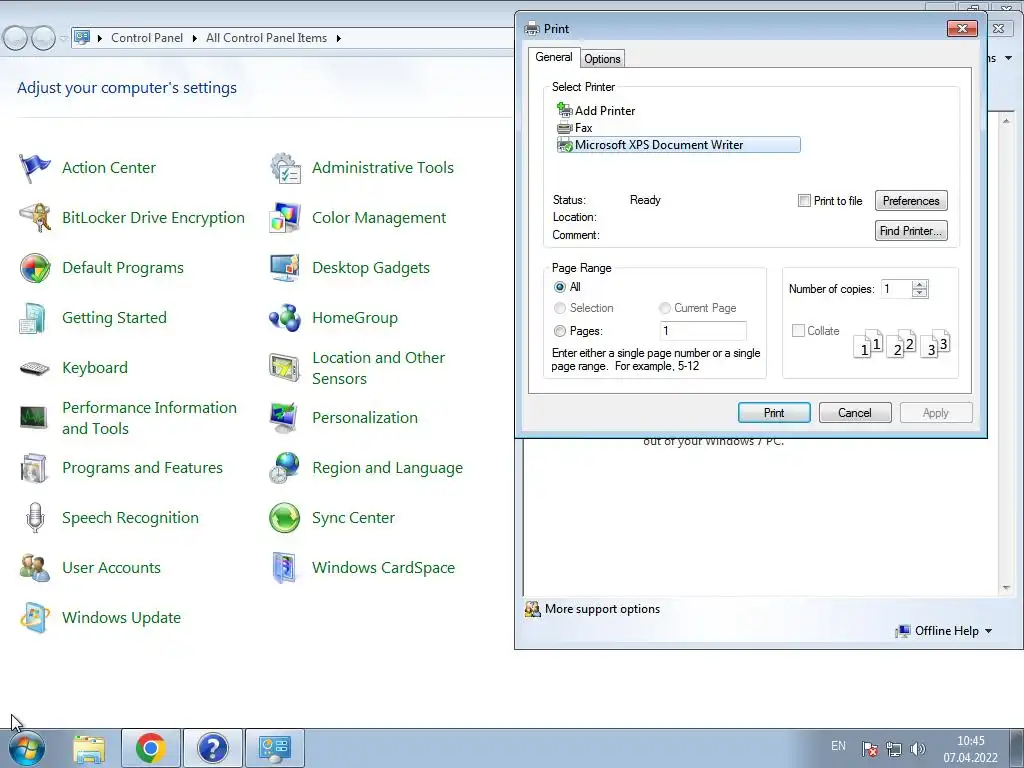The image size is (1024, 768).
Task: Open the Windows CardSpace icon
Action: click(x=285, y=568)
